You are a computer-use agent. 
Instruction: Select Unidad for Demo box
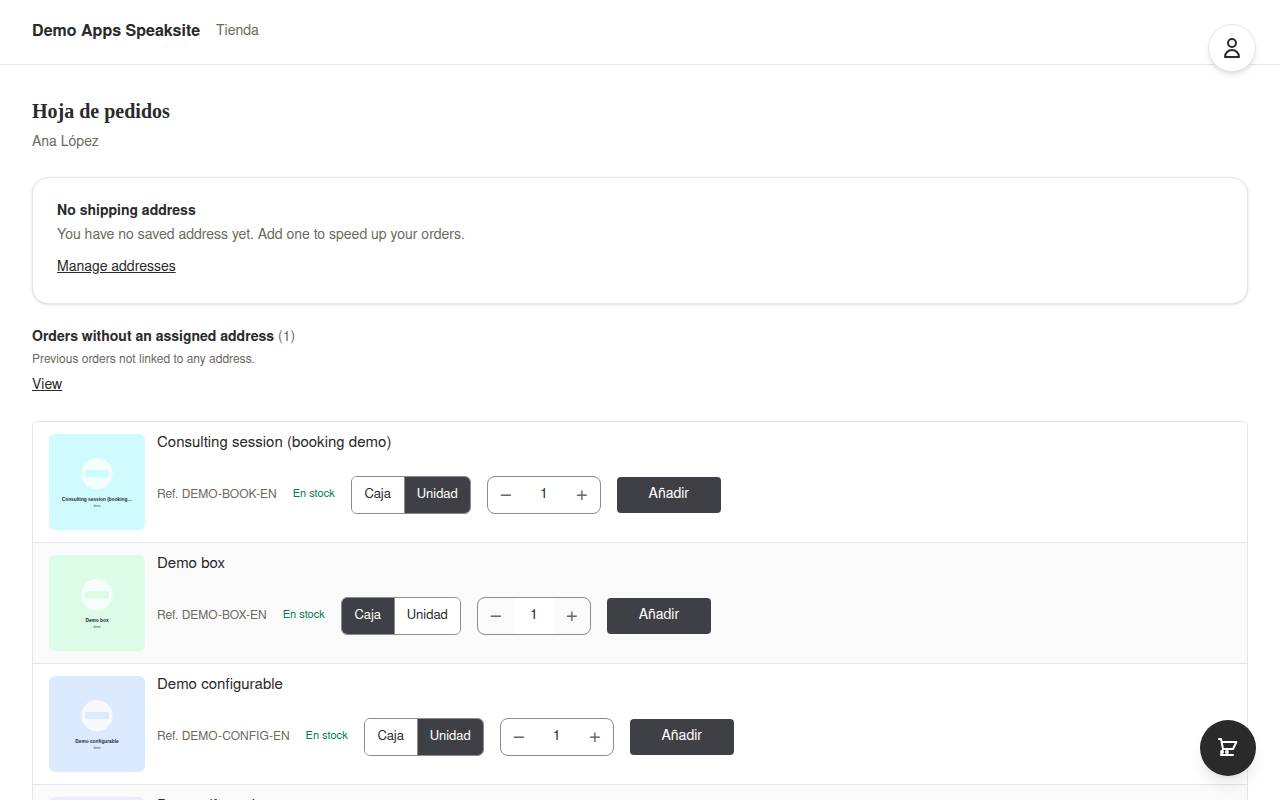click(427, 615)
